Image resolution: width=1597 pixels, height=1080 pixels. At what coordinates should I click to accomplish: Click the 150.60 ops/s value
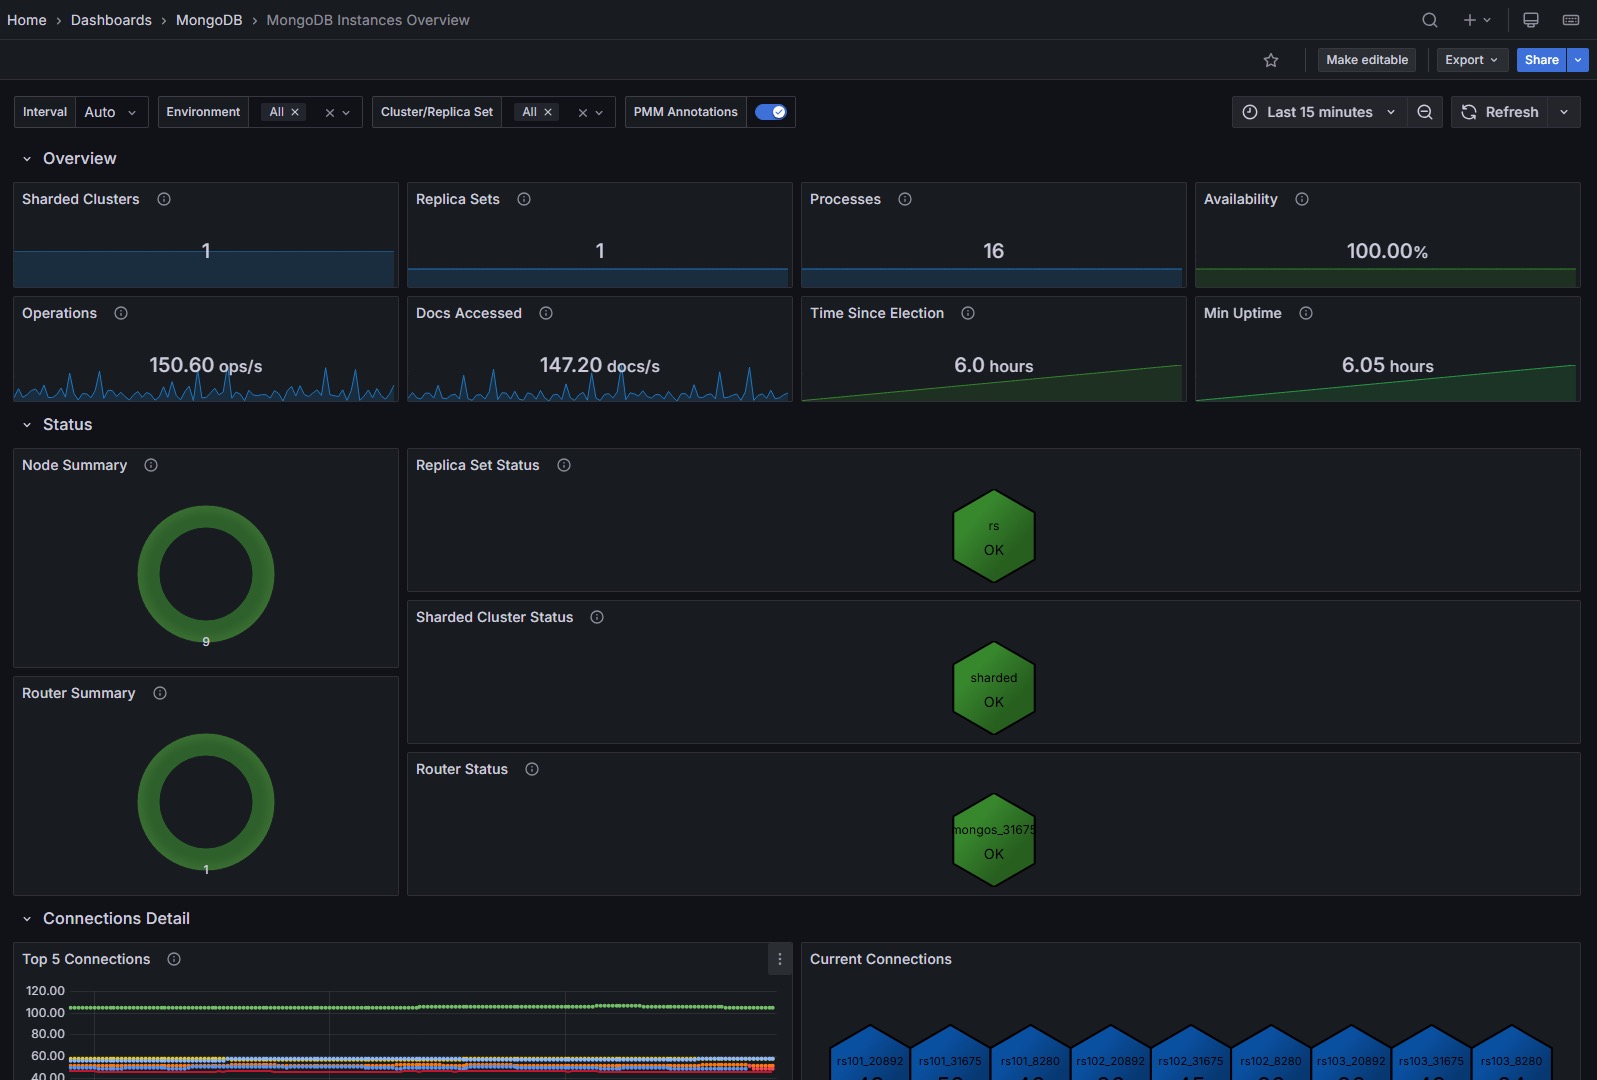(x=206, y=365)
